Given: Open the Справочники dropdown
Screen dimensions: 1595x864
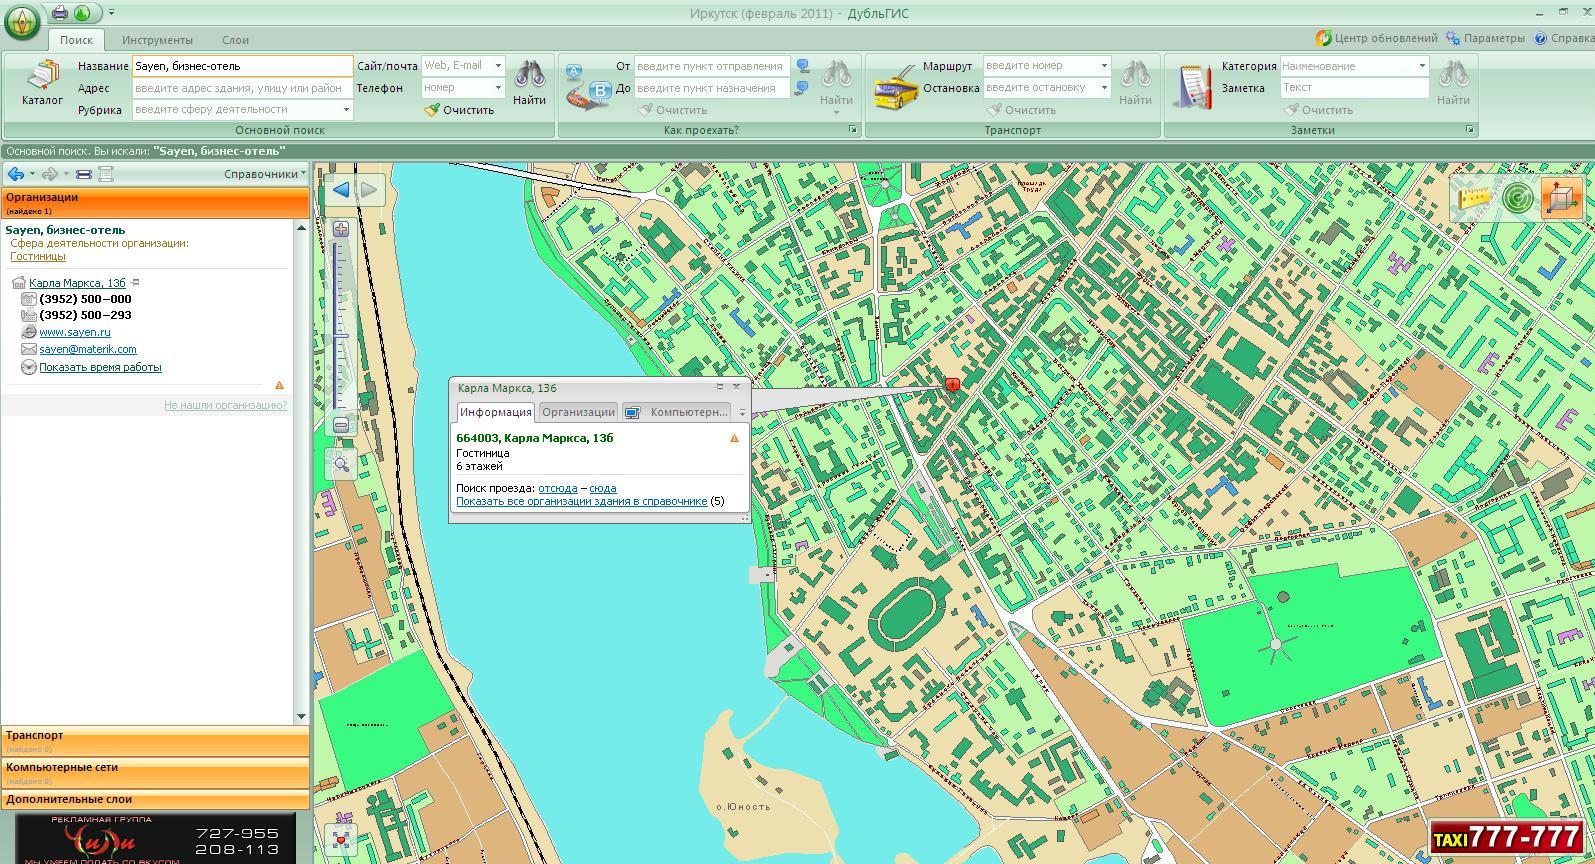Looking at the screenshot, I should point(264,174).
